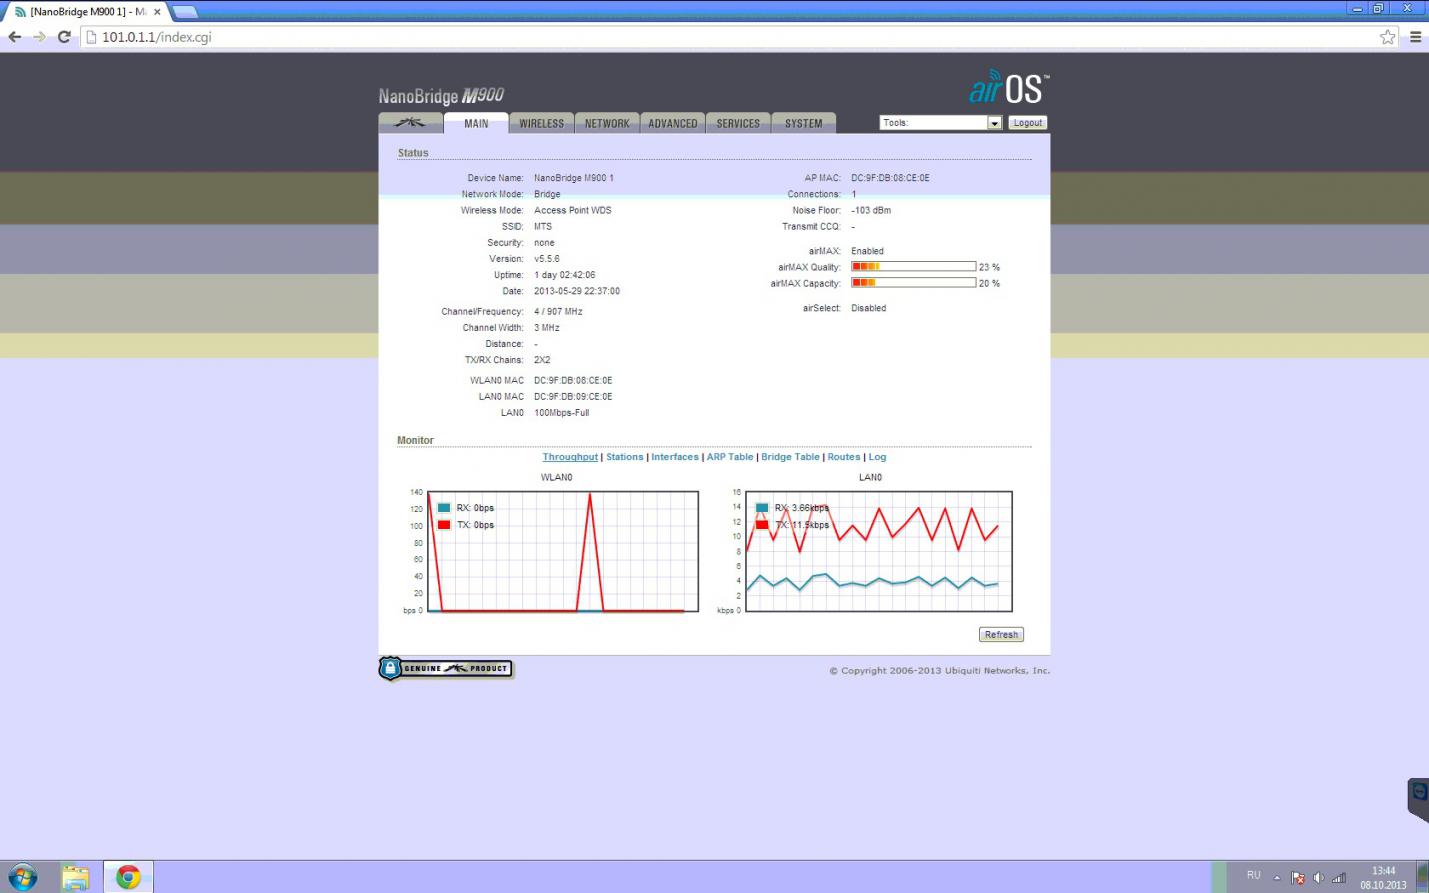
Task: Open the Log link
Action: tap(877, 457)
